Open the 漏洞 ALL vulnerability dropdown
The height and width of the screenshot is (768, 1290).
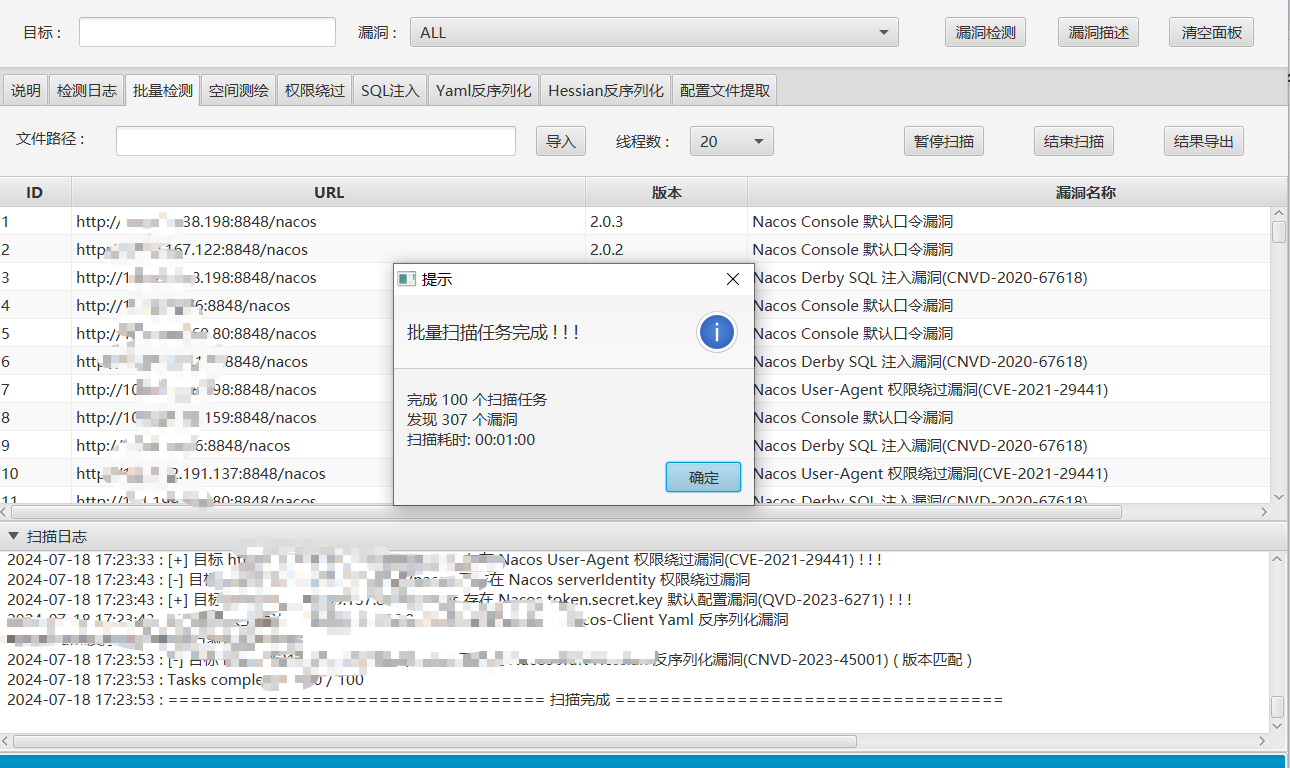pos(883,31)
